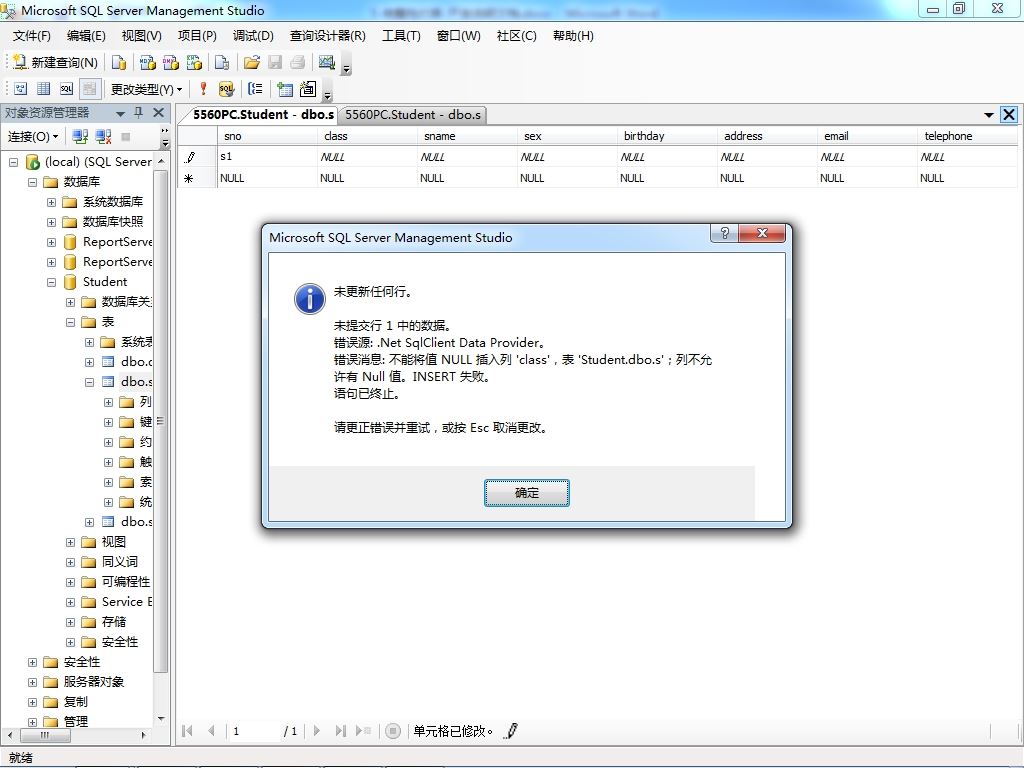Viewport: 1024px width, 768px height.
Task: Toggle the diagram pane display
Action: point(21,88)
